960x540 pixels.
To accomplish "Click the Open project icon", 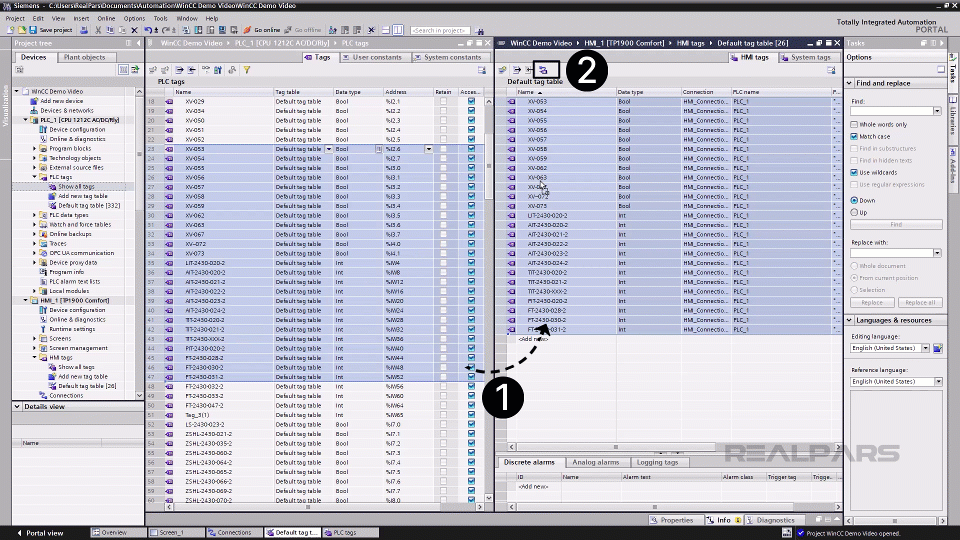I will [x=22, y=30].
